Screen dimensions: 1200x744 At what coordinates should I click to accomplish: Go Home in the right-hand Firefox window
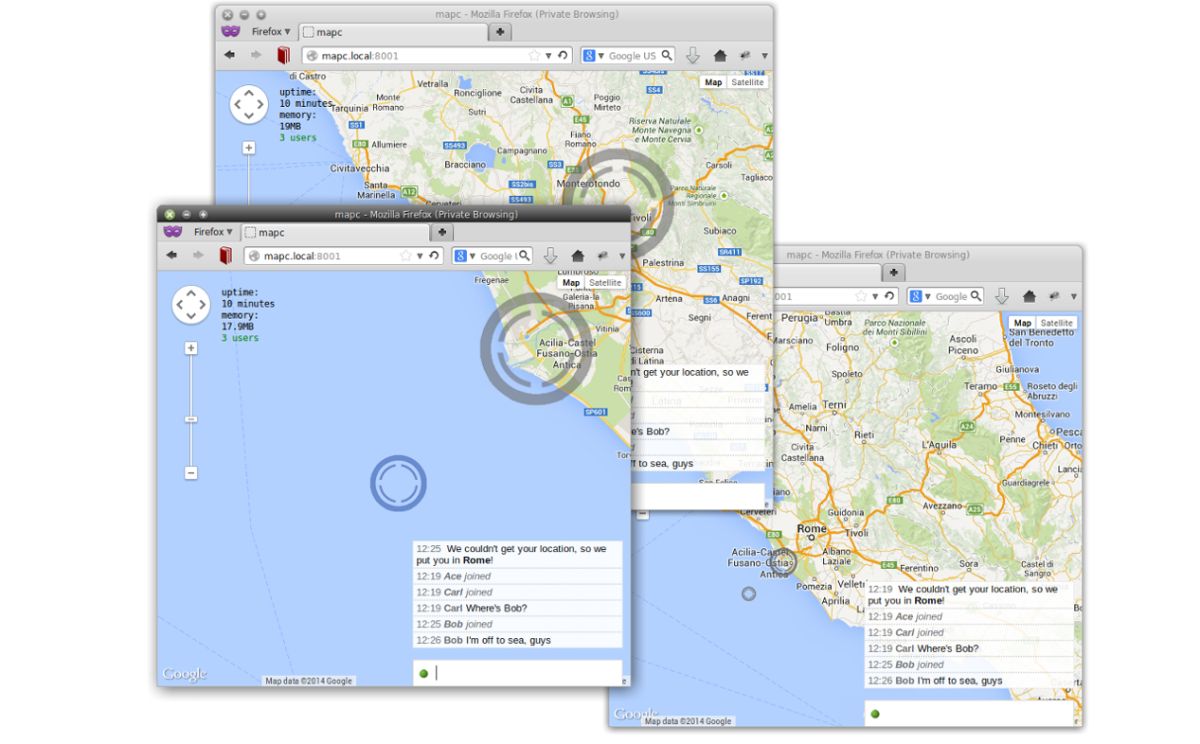coord(1029,296)
